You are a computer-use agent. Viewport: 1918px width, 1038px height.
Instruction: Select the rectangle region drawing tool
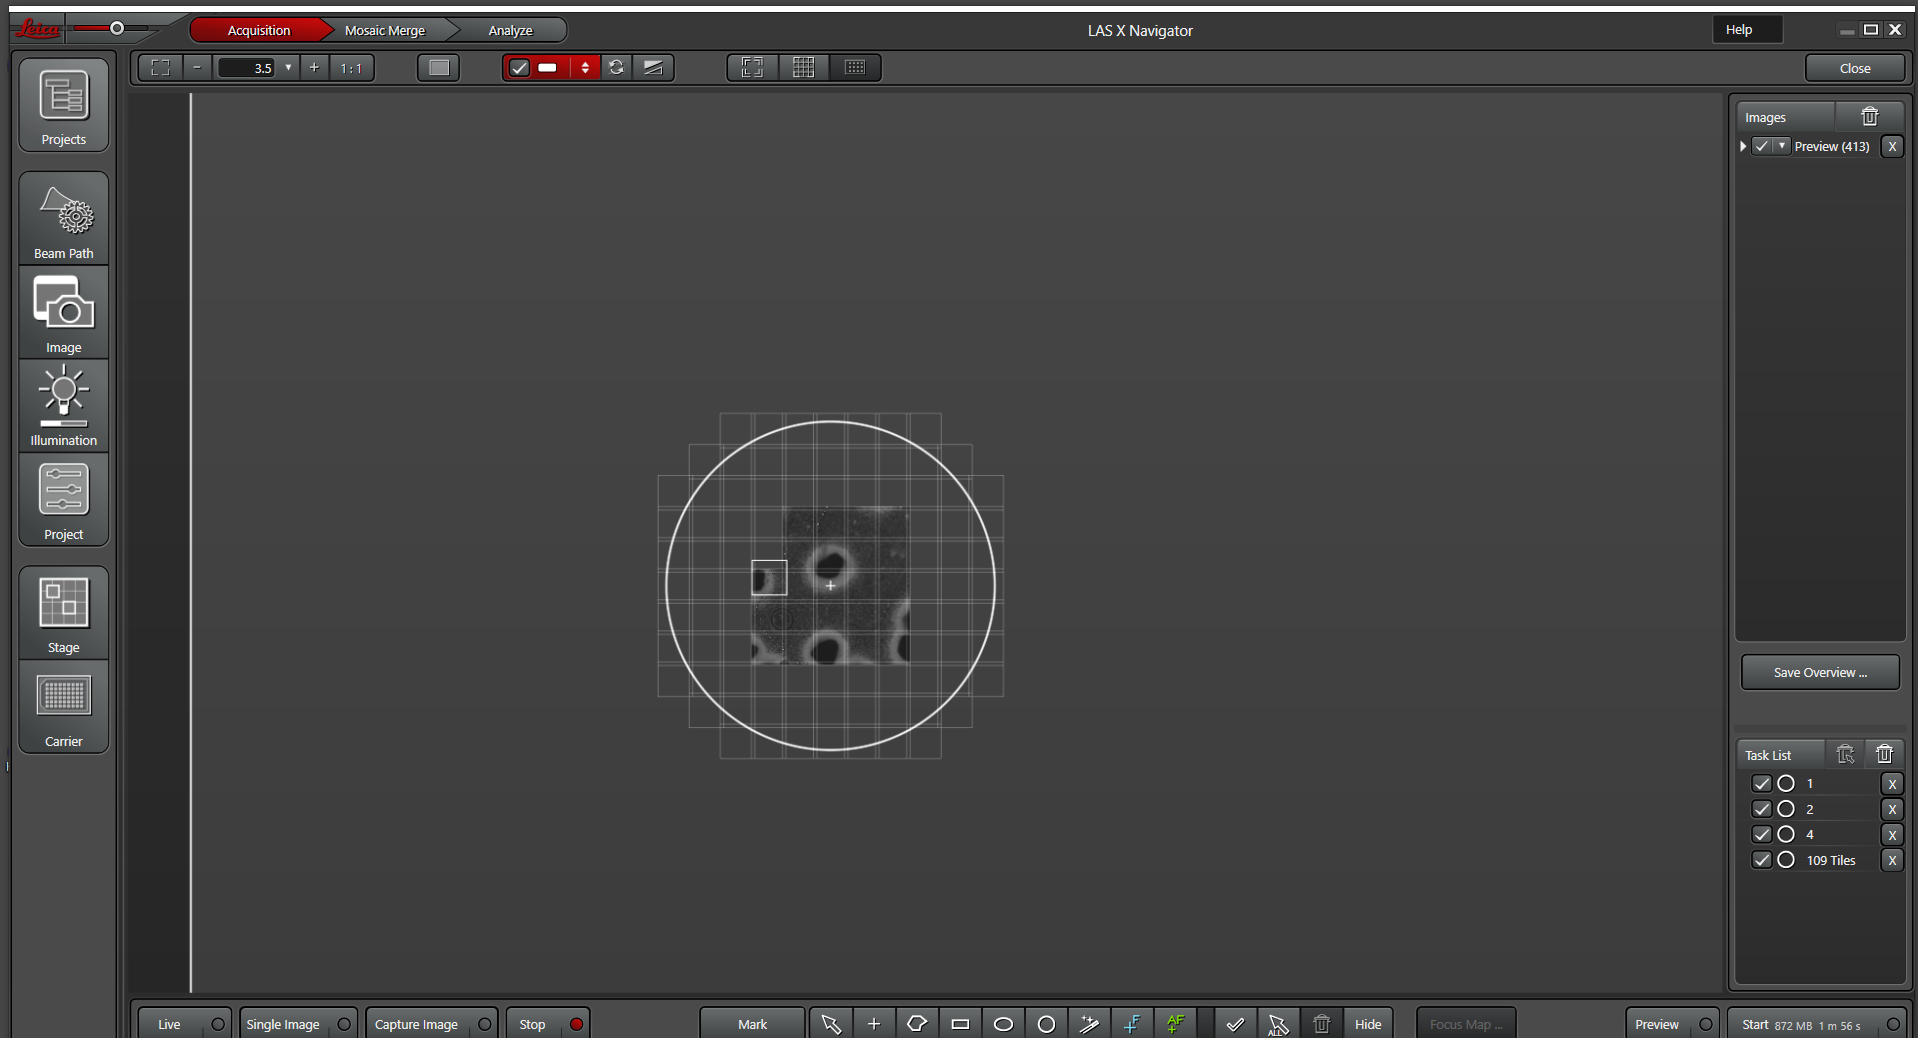(960, 1024)
